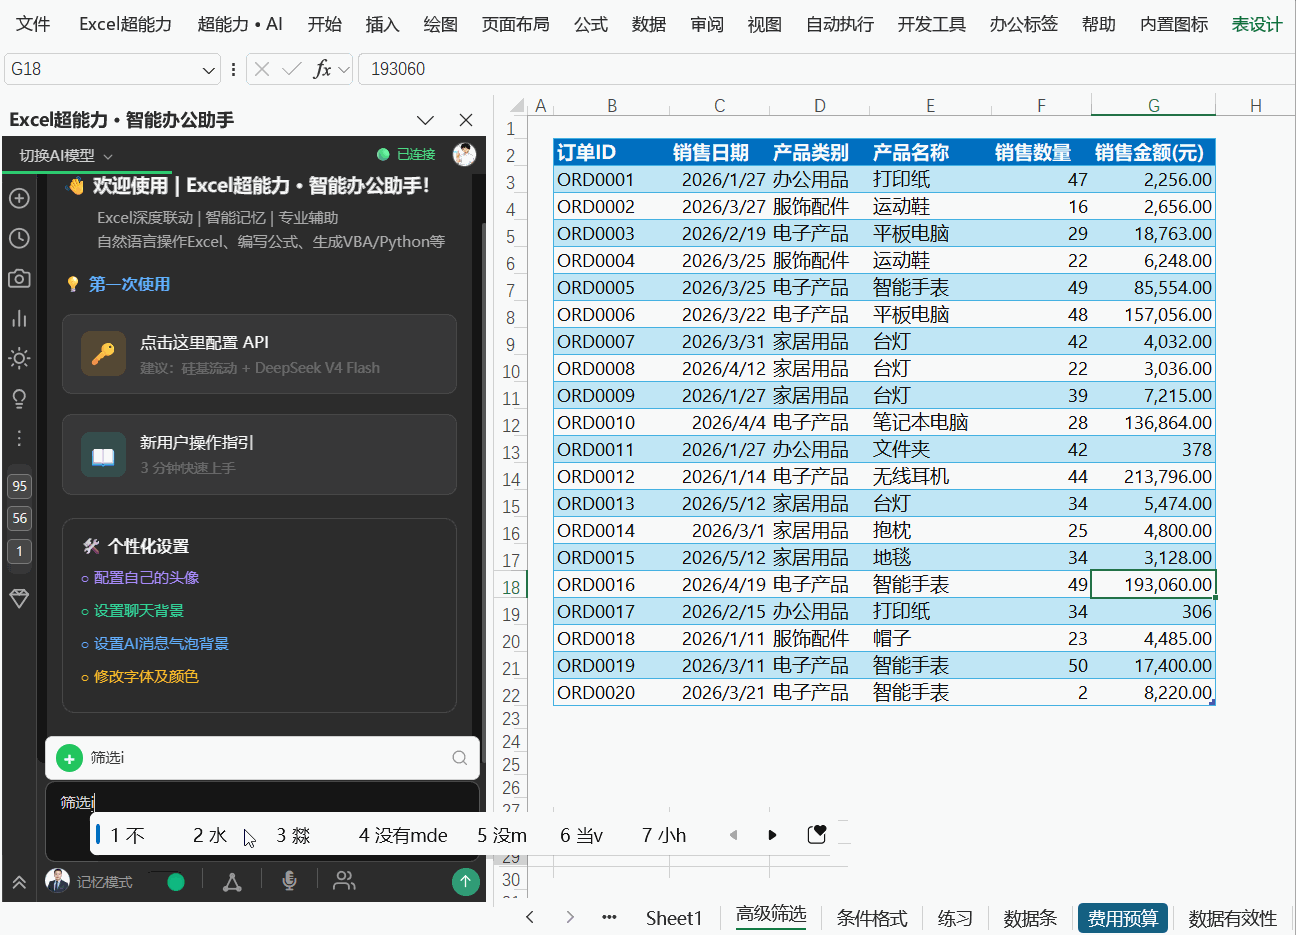This screenshot has width=1296, height=935.
Task: Click the people collaboration icon
Action: point(344,881)
